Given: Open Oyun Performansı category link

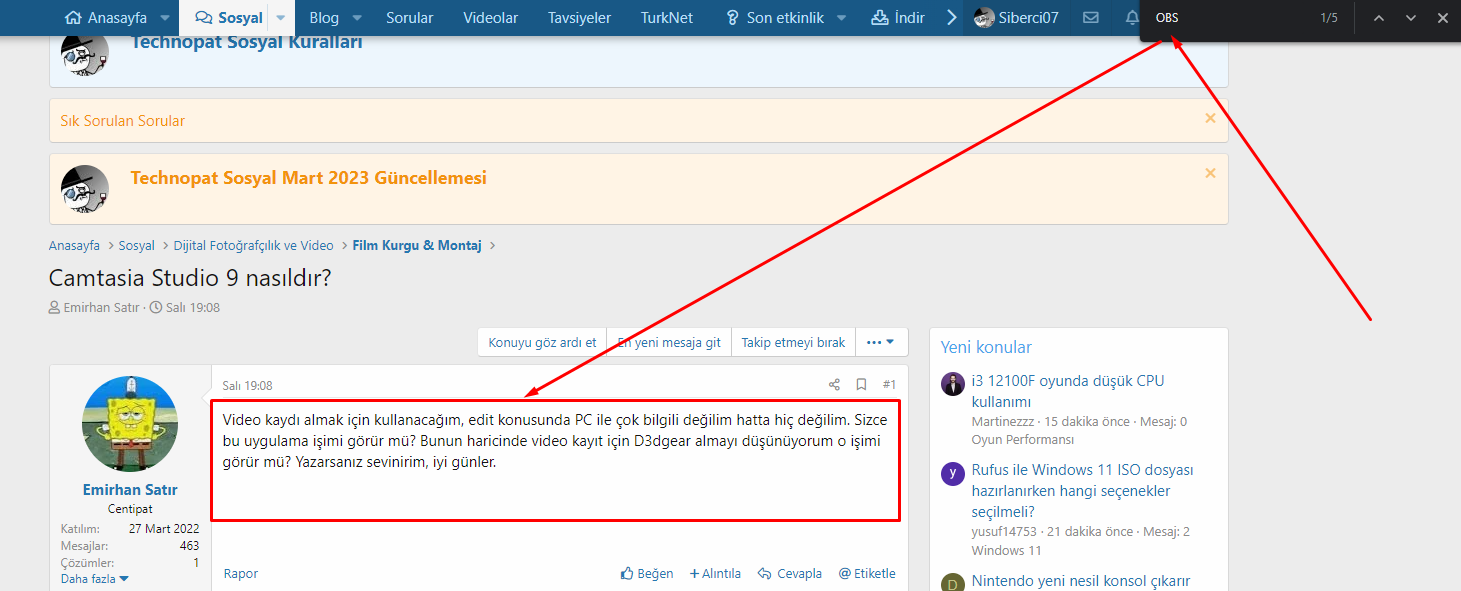Looking at the screenshot, I should 1022,440.
